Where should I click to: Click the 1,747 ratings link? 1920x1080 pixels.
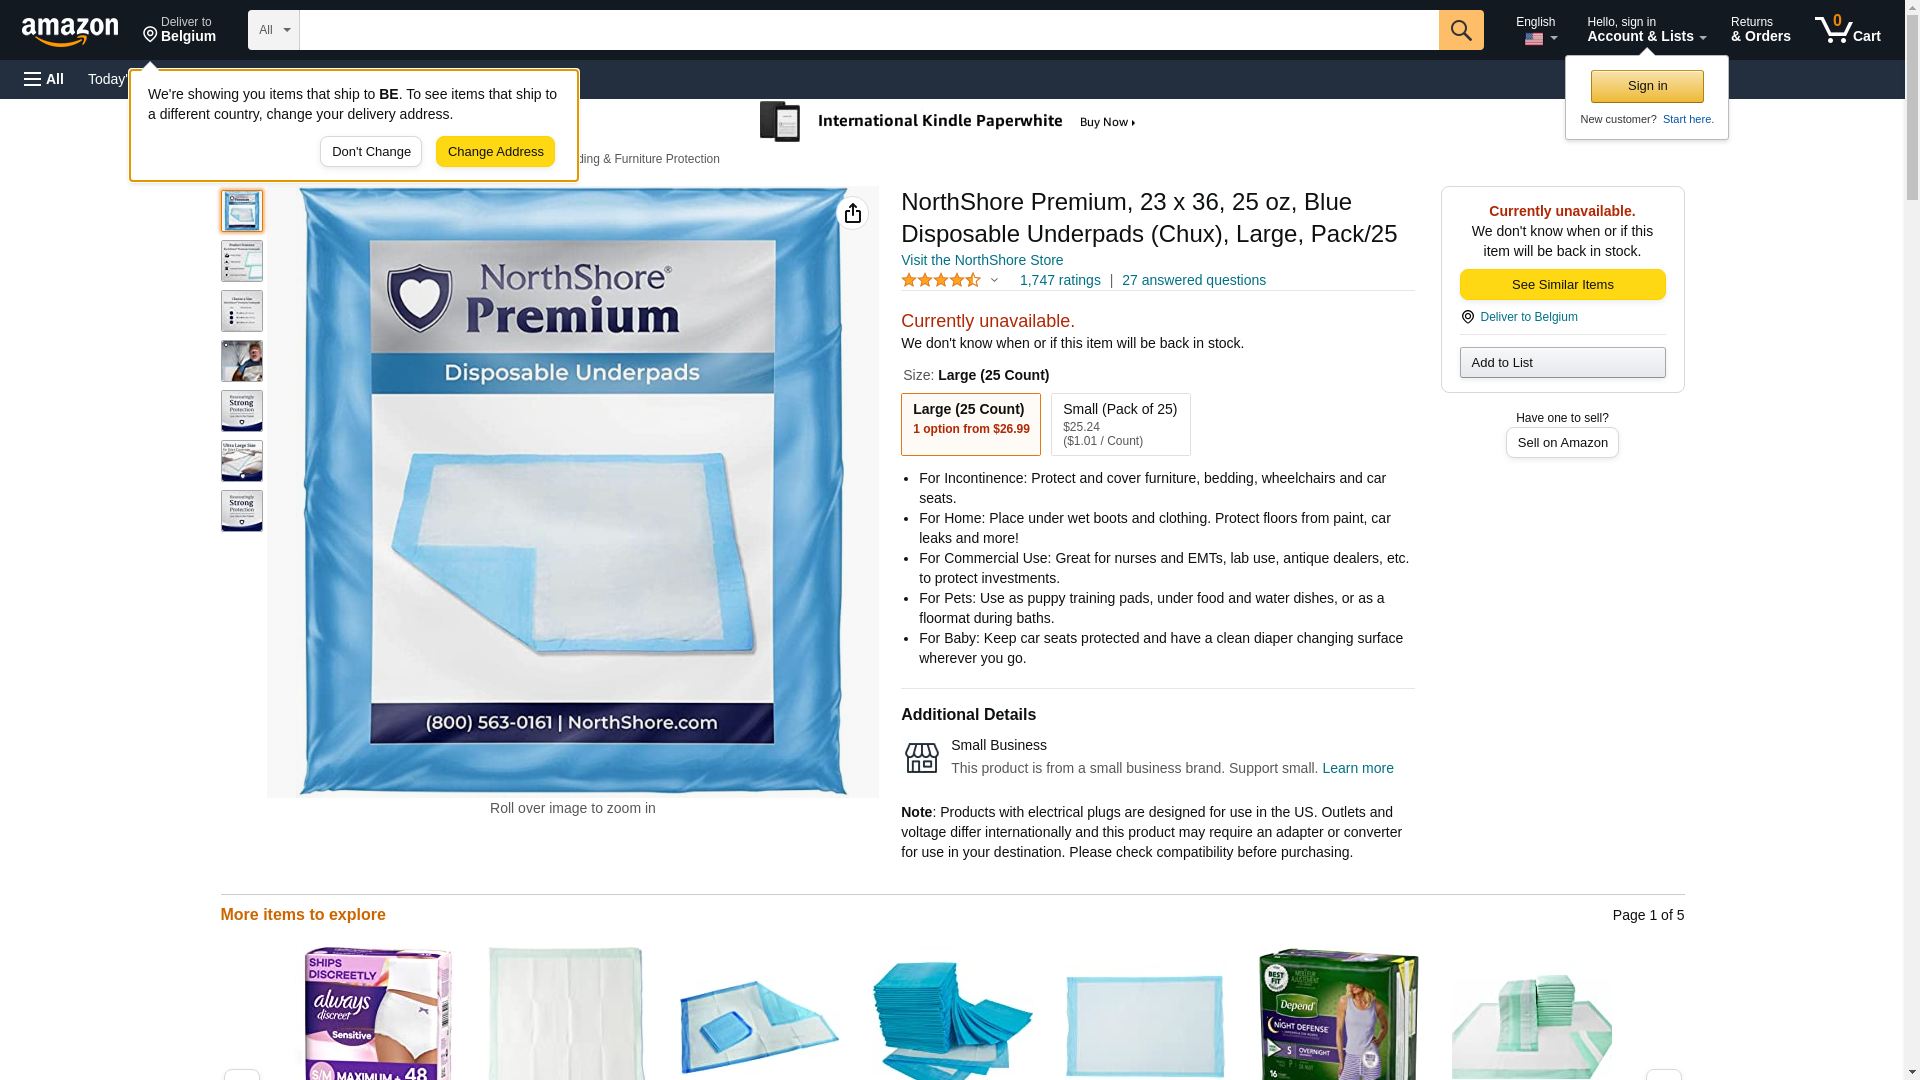pos(1060,281)
